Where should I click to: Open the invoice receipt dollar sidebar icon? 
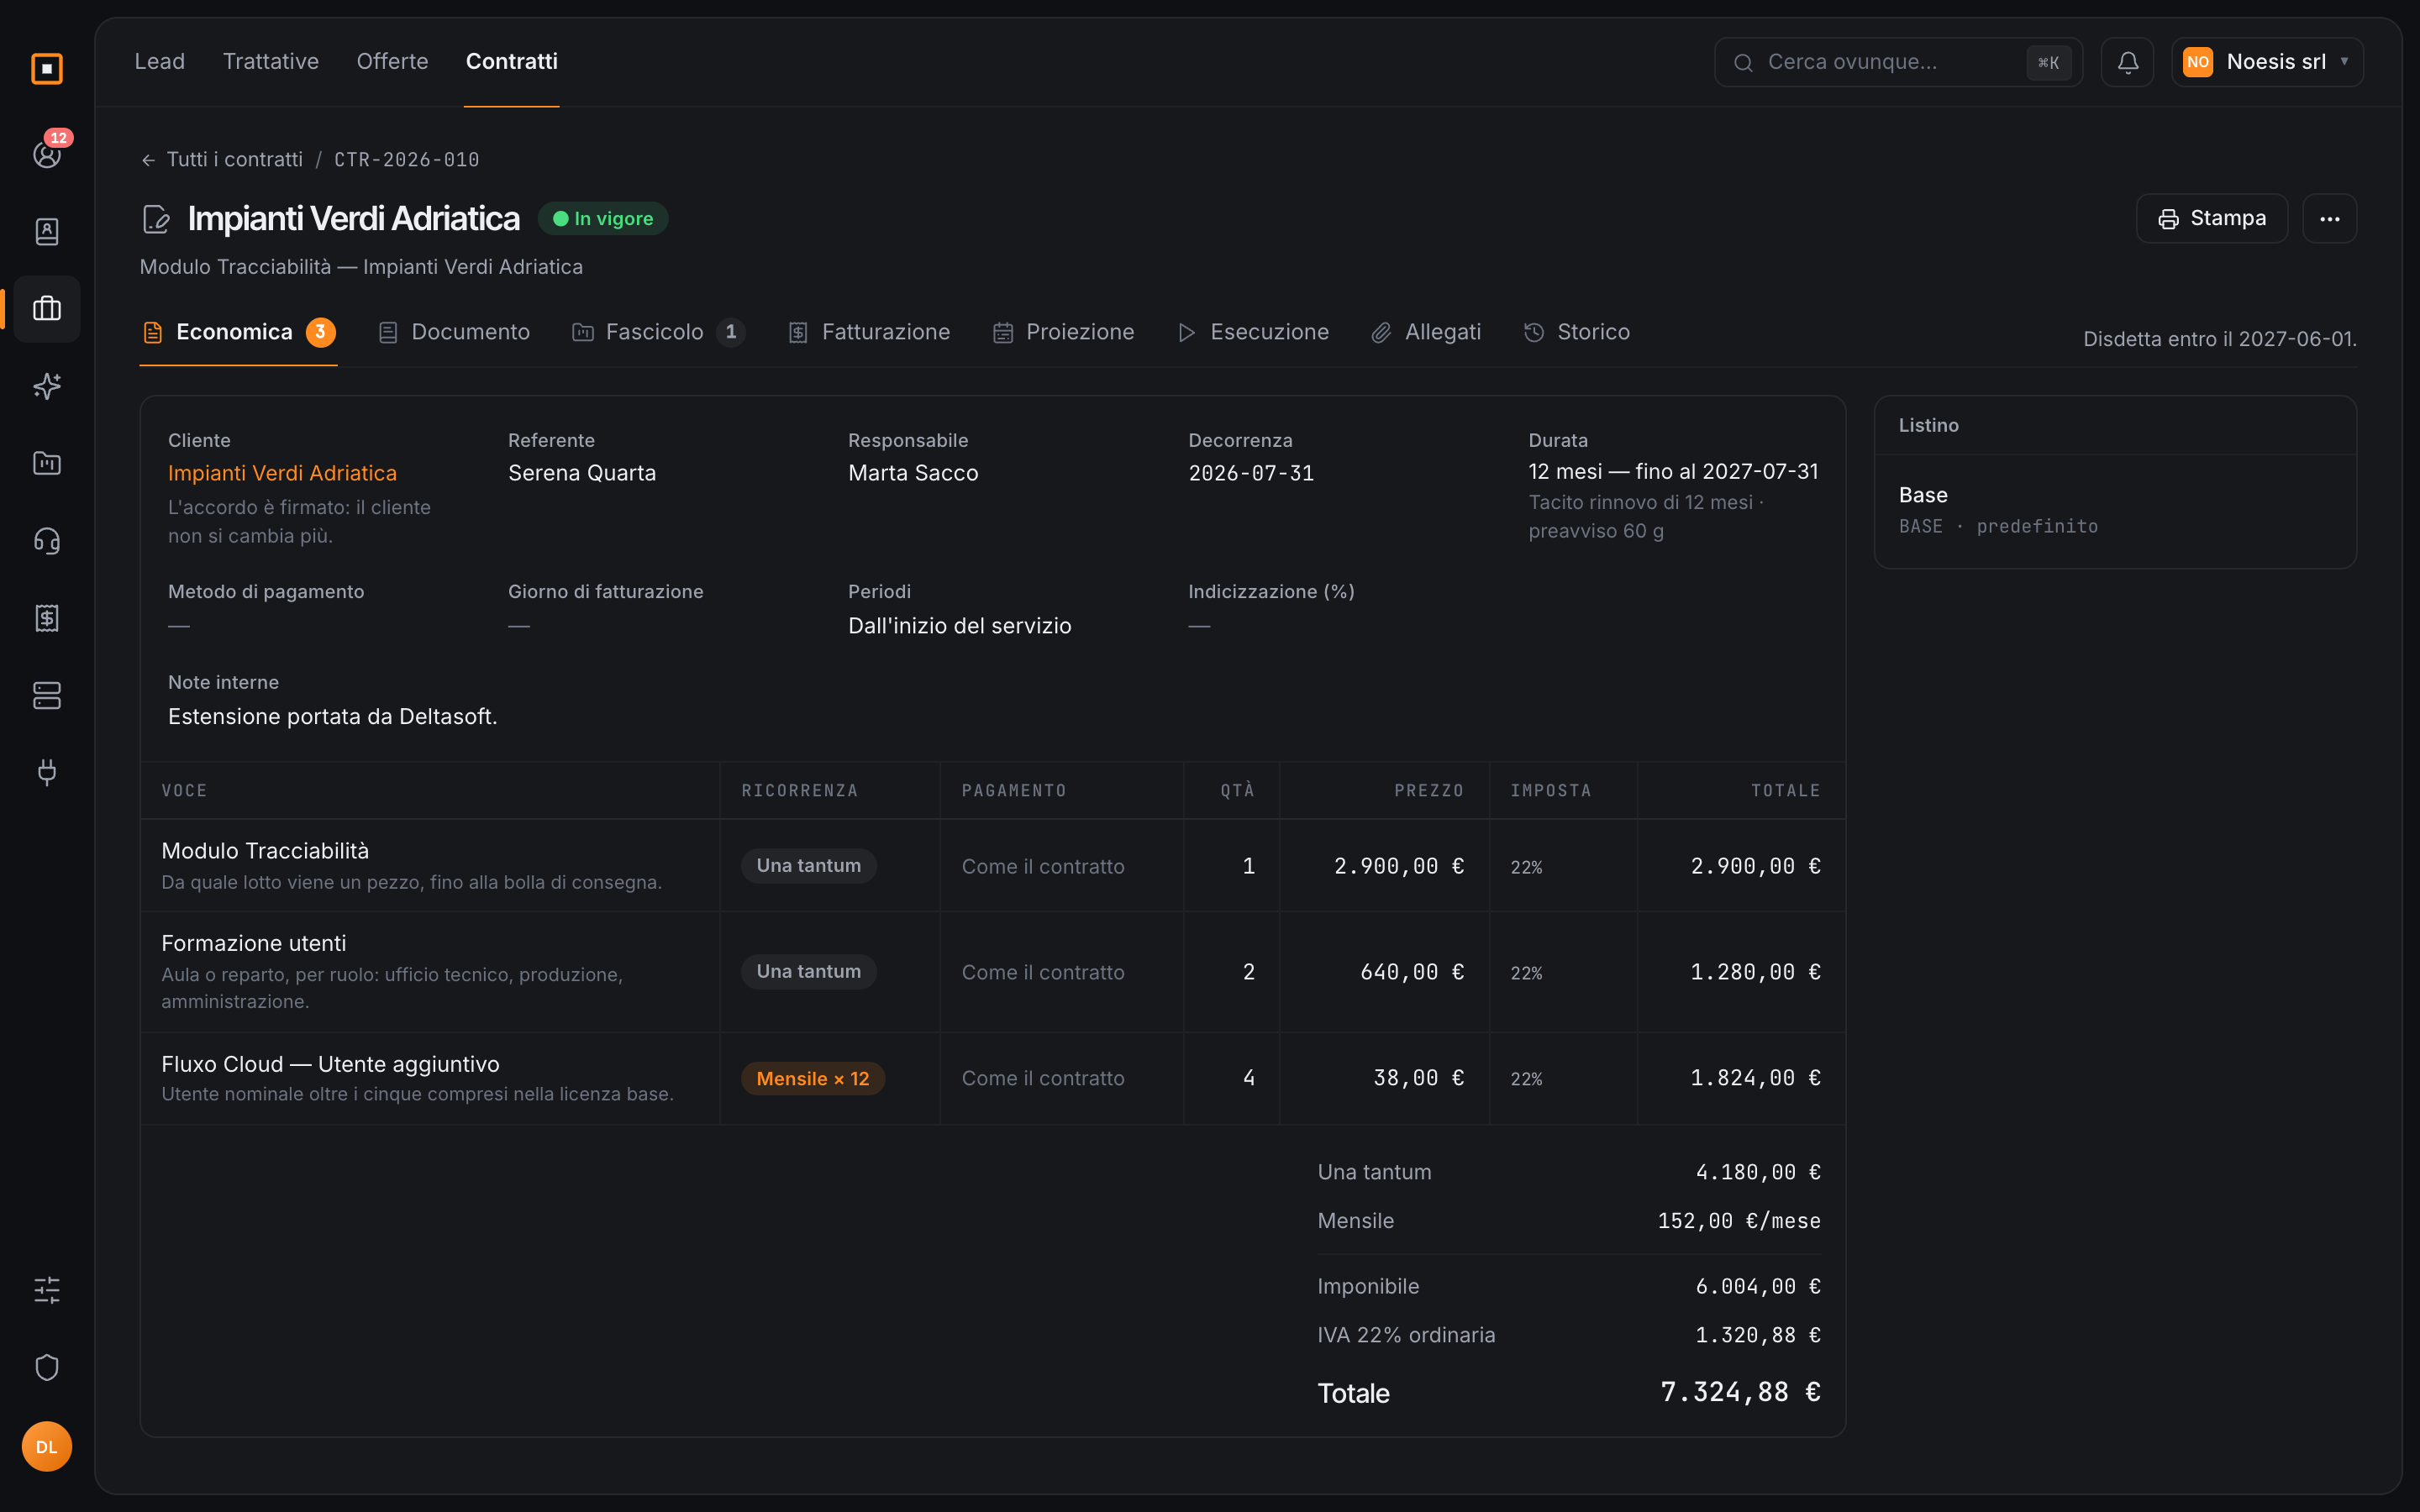47,618
